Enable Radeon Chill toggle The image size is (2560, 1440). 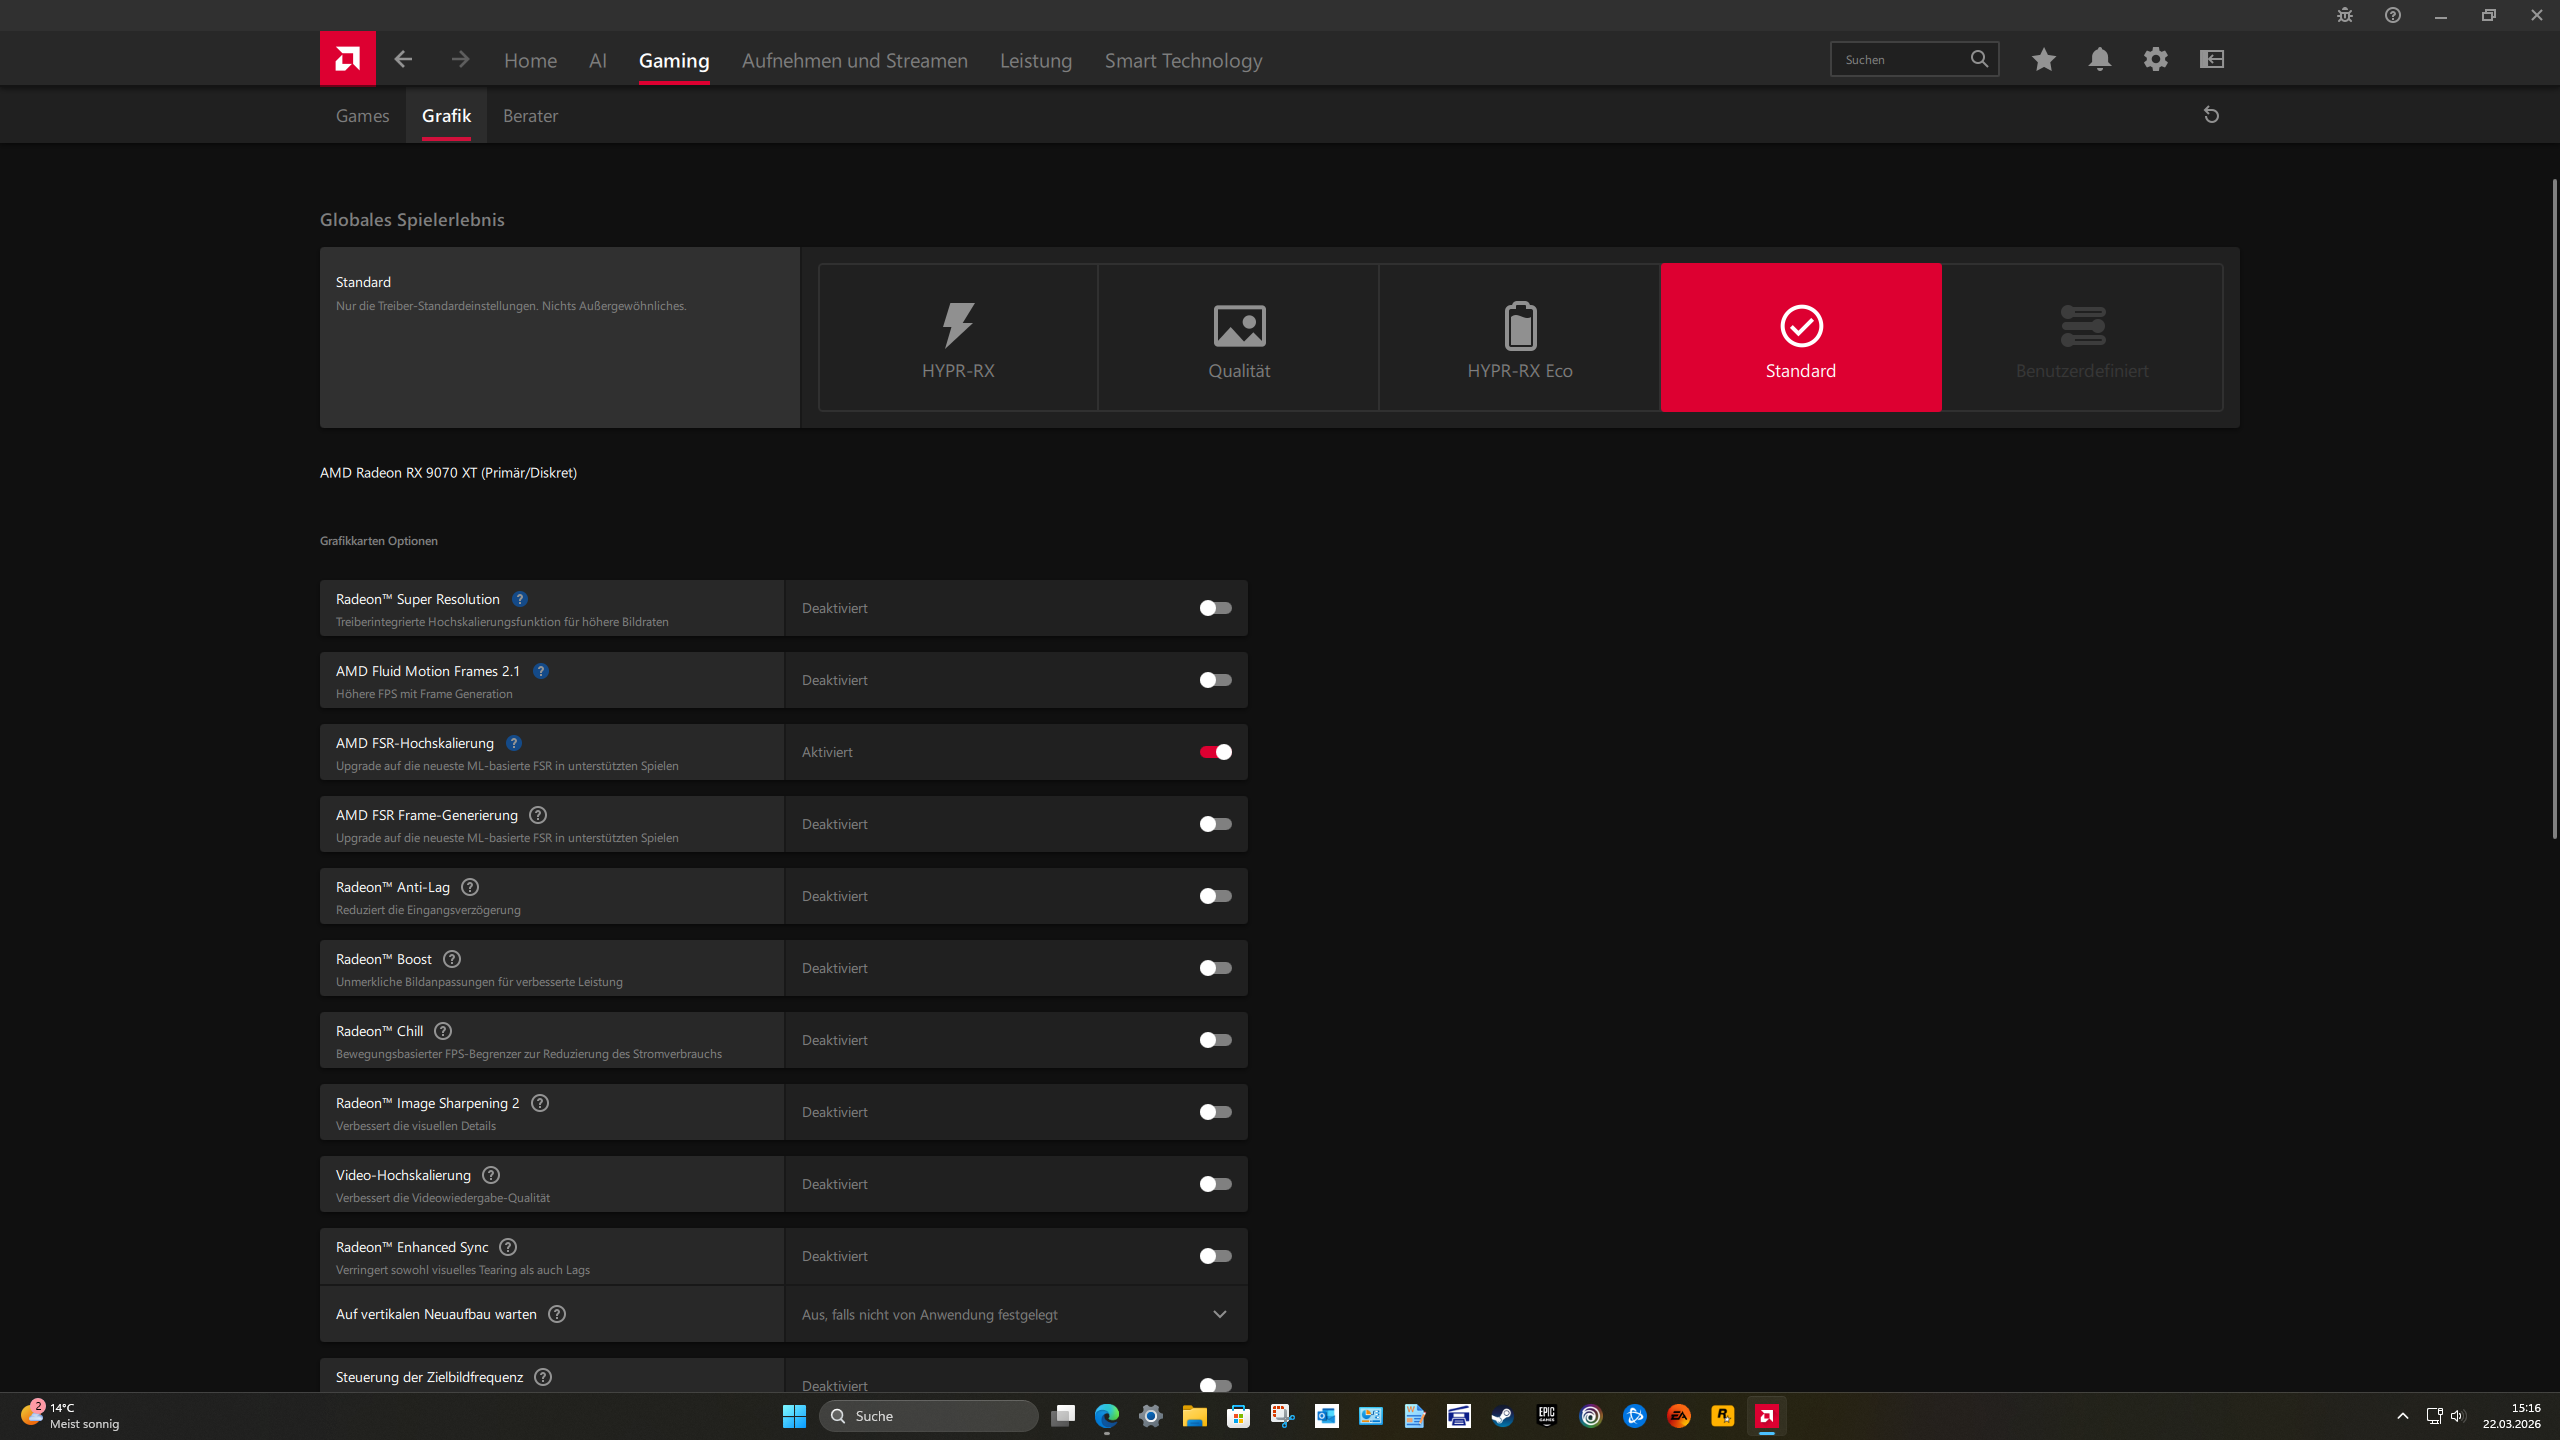(x=1215, y=1040)
